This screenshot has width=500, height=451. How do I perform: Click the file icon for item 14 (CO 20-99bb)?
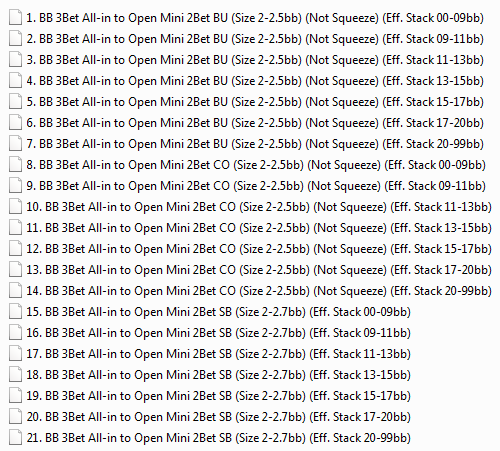(x=15, y=291)
